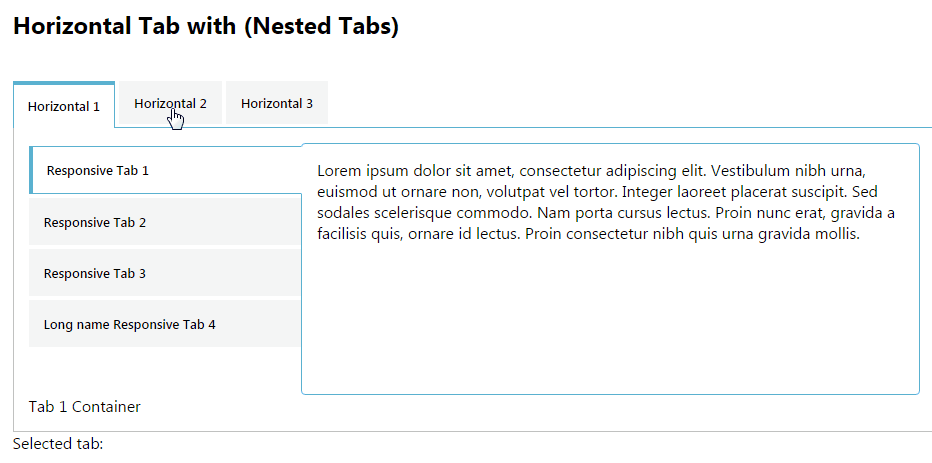Click the words (Nested Tabs) in the heading
The image size is (932, 463).
point(321,26)
